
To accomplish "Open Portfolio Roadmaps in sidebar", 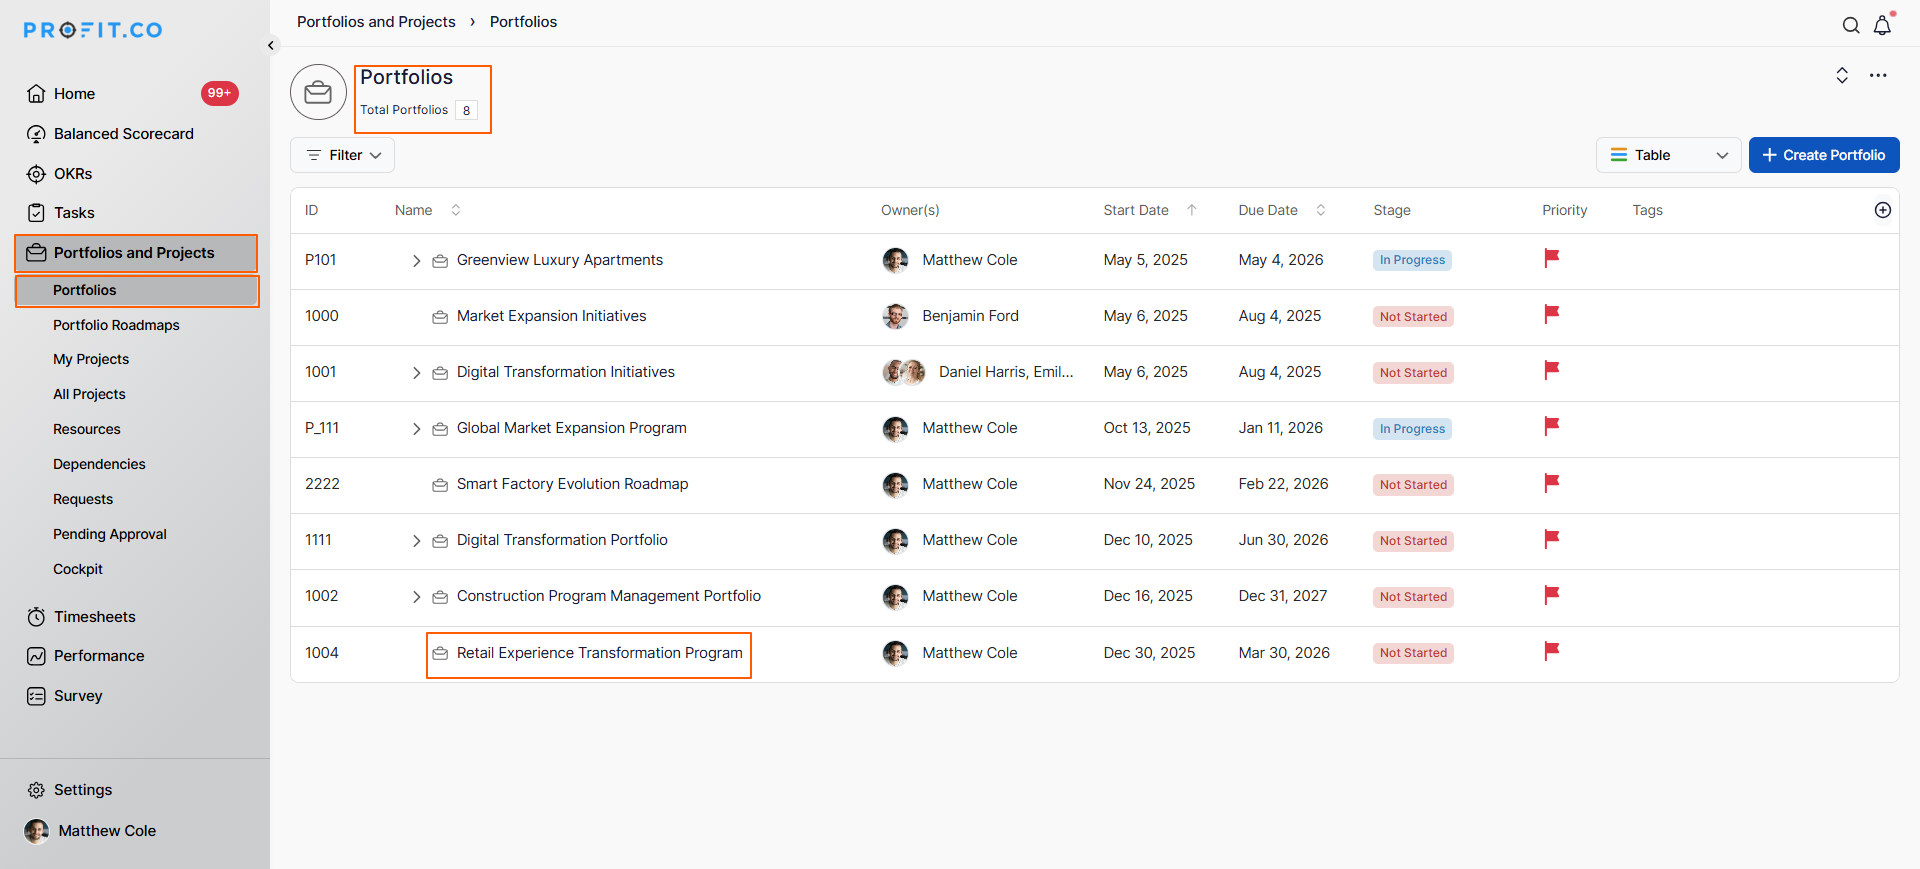I will click(116, 325).
